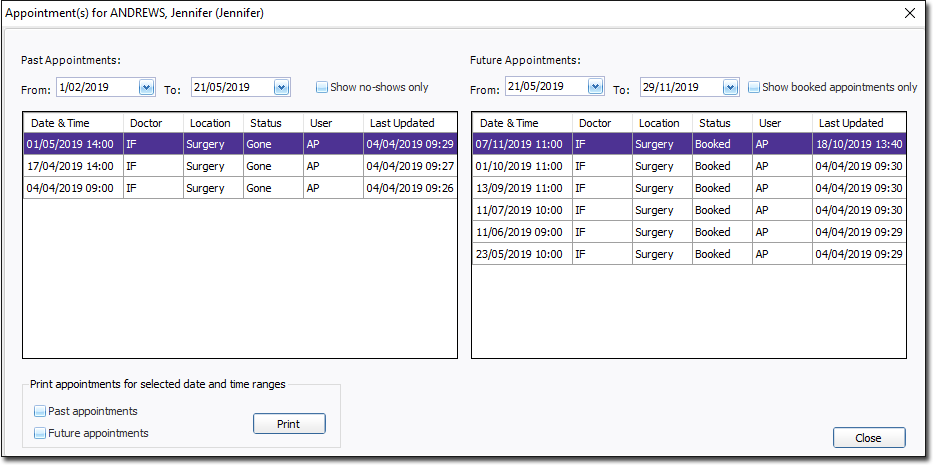Sort past appointments by Date & Time header

click(x=72, y=123)
